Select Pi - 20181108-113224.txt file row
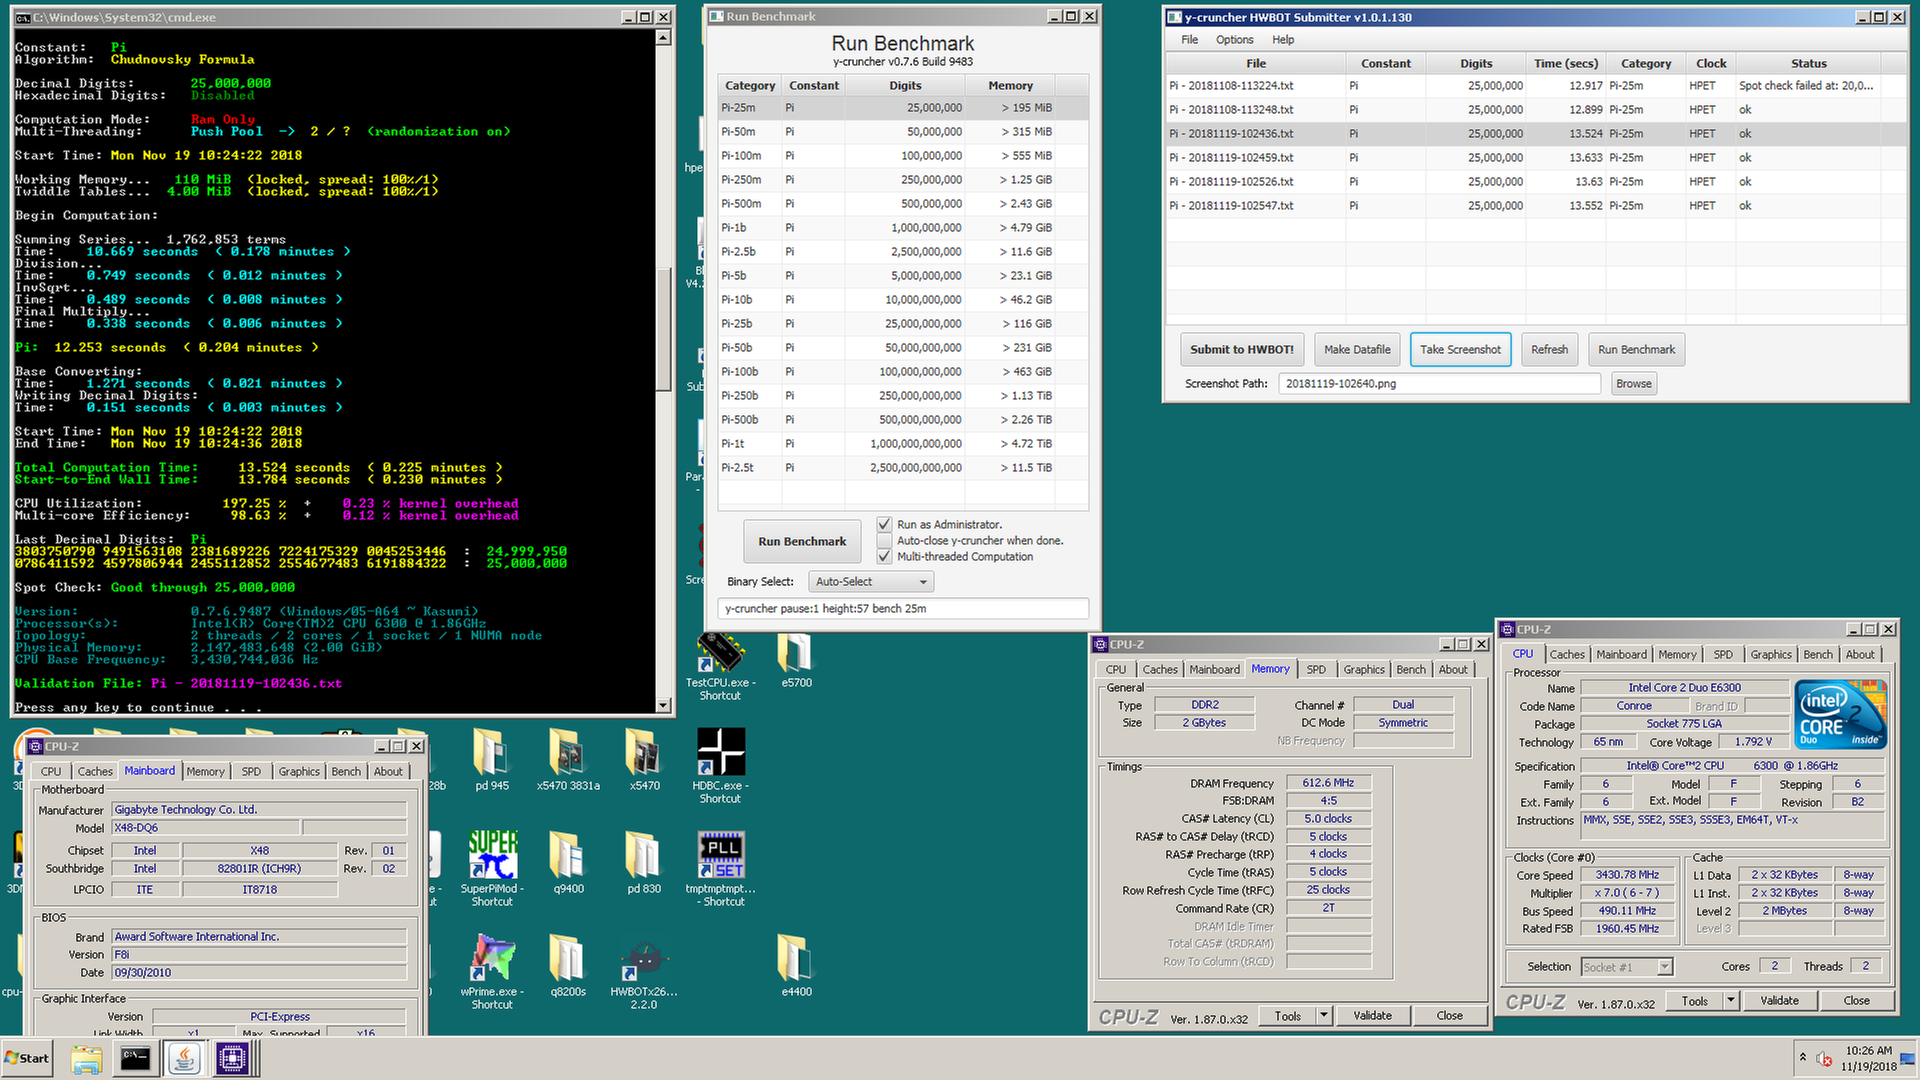1920x1080 pixels. coord(1536,86)
